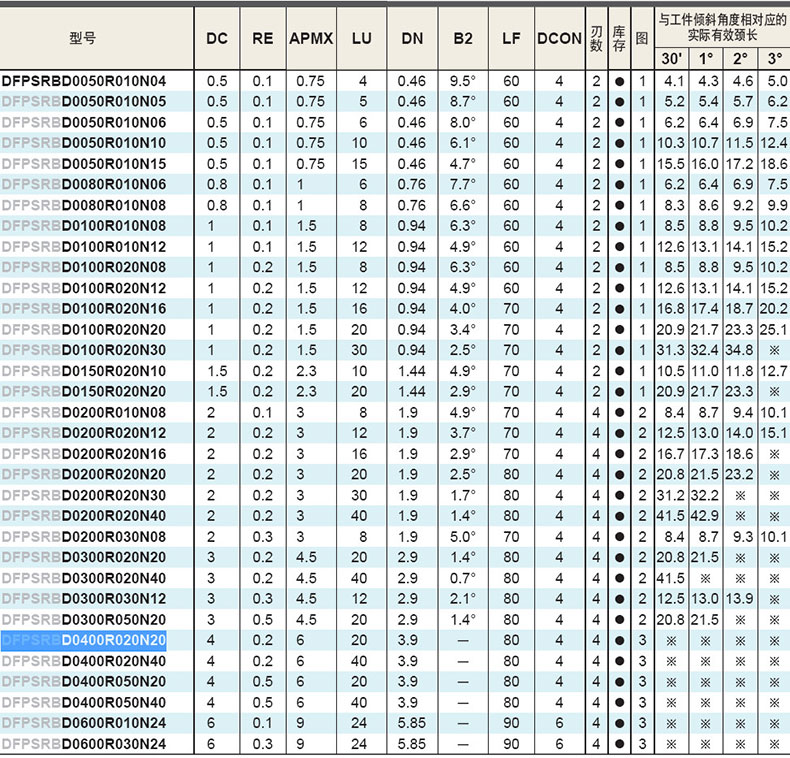Click the B2 column header
The image size is (790, 758).
pos(462,39)
